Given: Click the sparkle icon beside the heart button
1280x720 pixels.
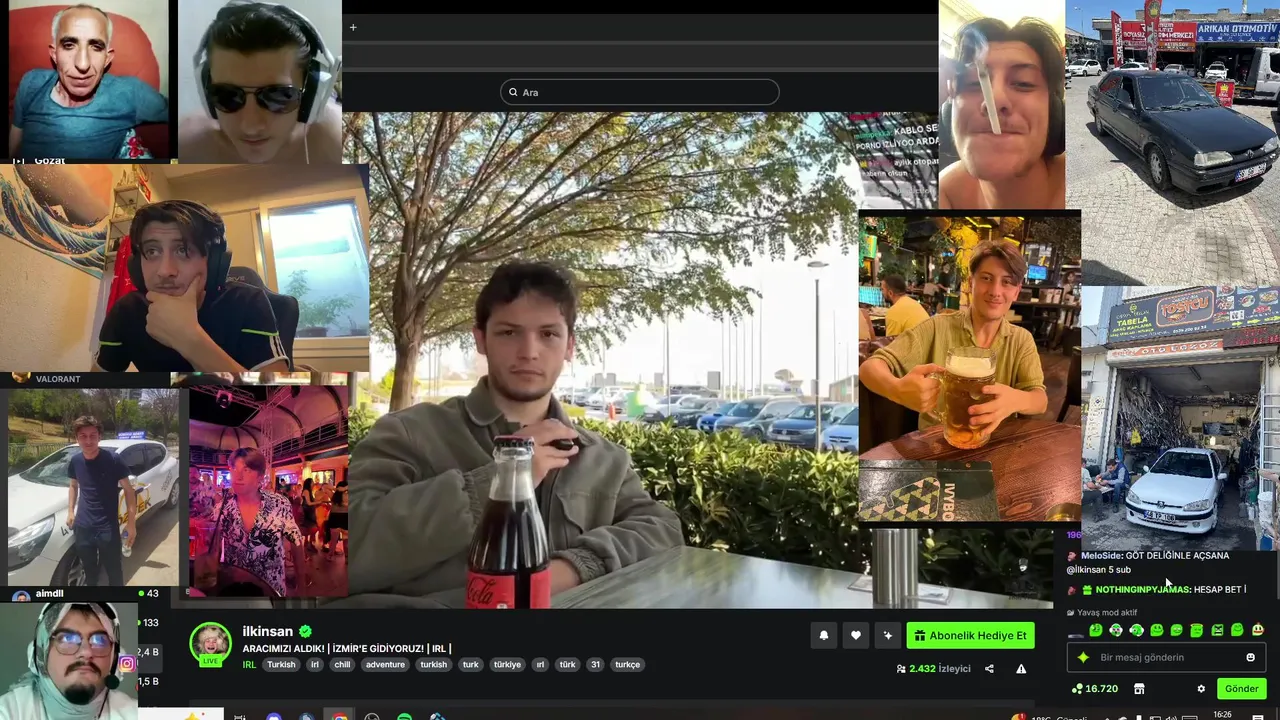Looking at the screenshot, I should pos(887,635).
